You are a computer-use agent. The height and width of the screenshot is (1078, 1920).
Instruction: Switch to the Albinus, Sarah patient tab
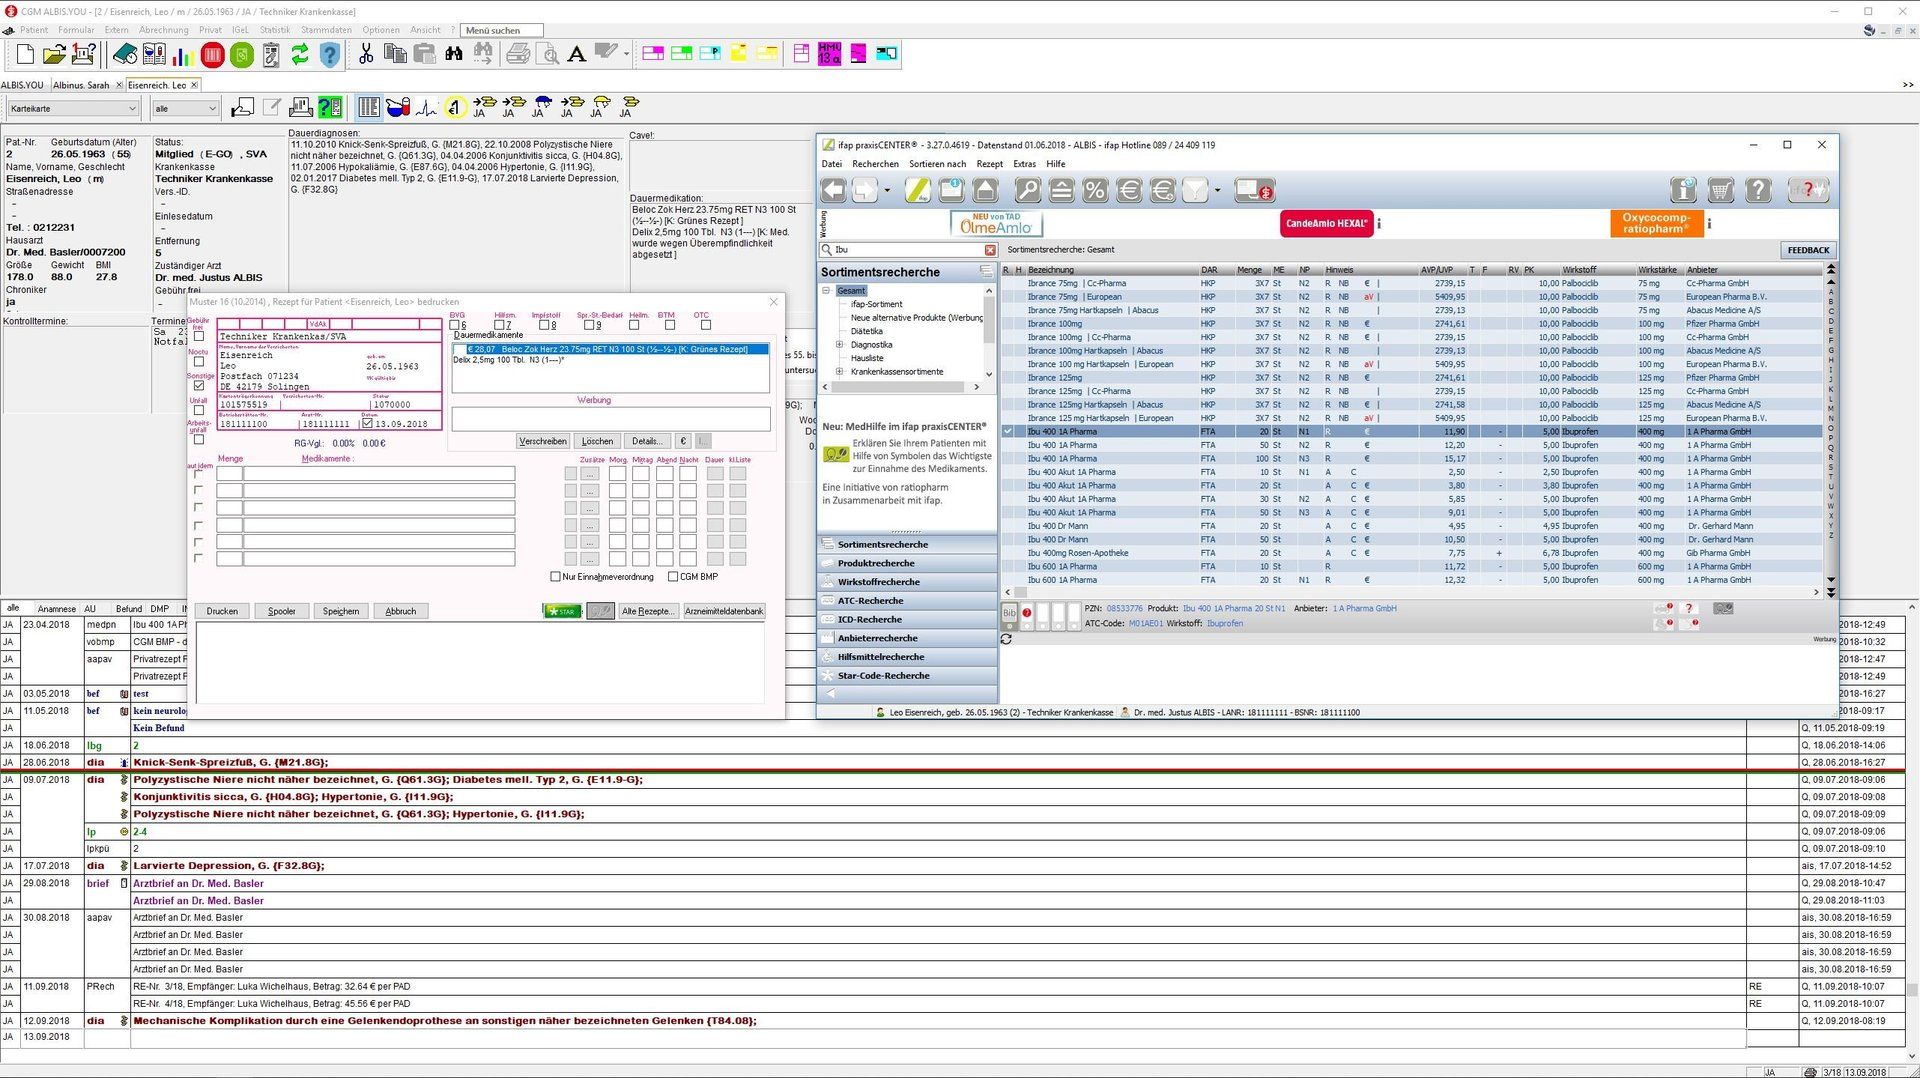(81, 85)
